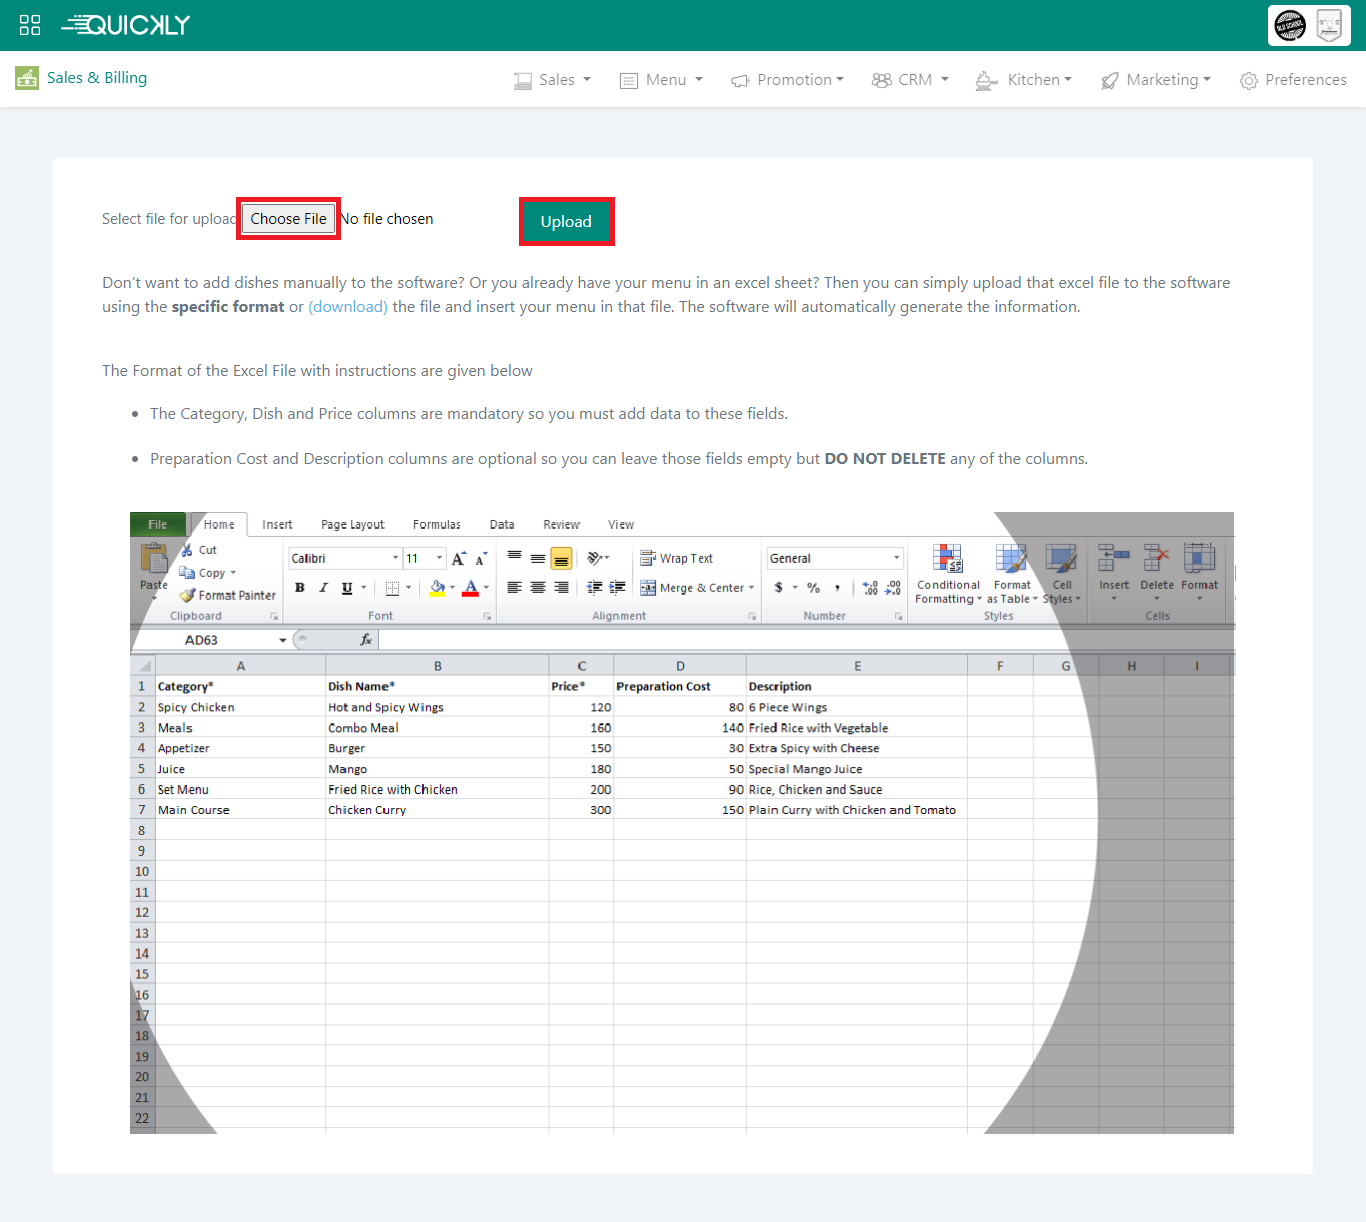The image size is (1366, 1222).
Task: Click the Kitchen chef hat icon
Action: pos(986,81)
